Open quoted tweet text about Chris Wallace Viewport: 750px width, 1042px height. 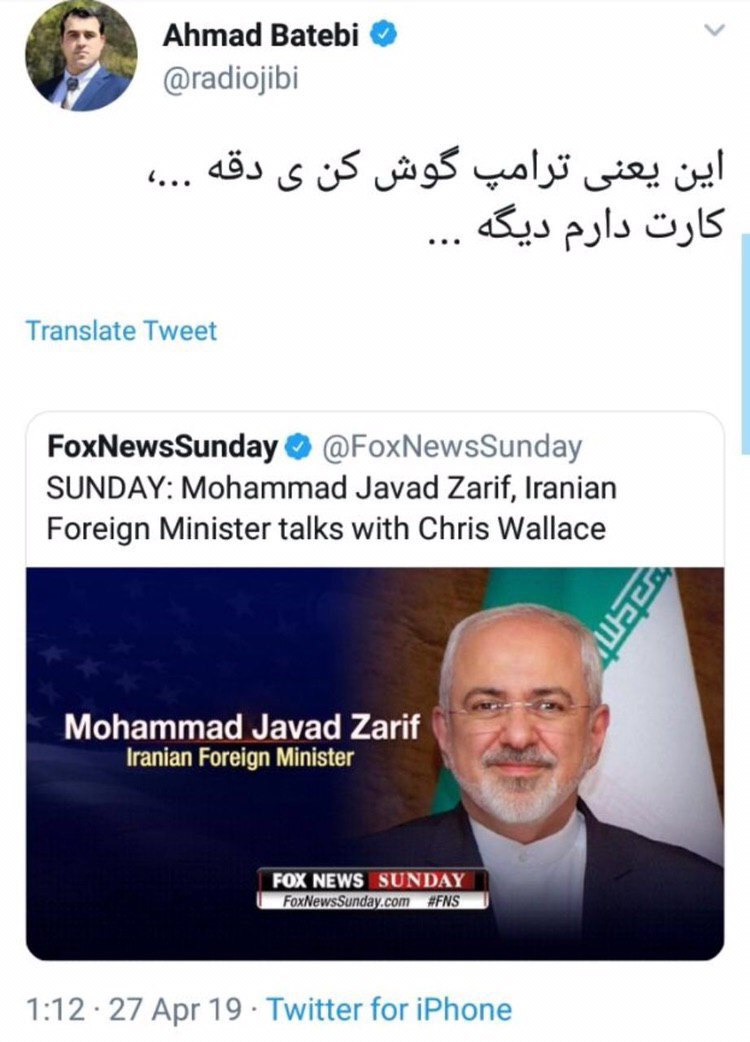pos(331,508)
